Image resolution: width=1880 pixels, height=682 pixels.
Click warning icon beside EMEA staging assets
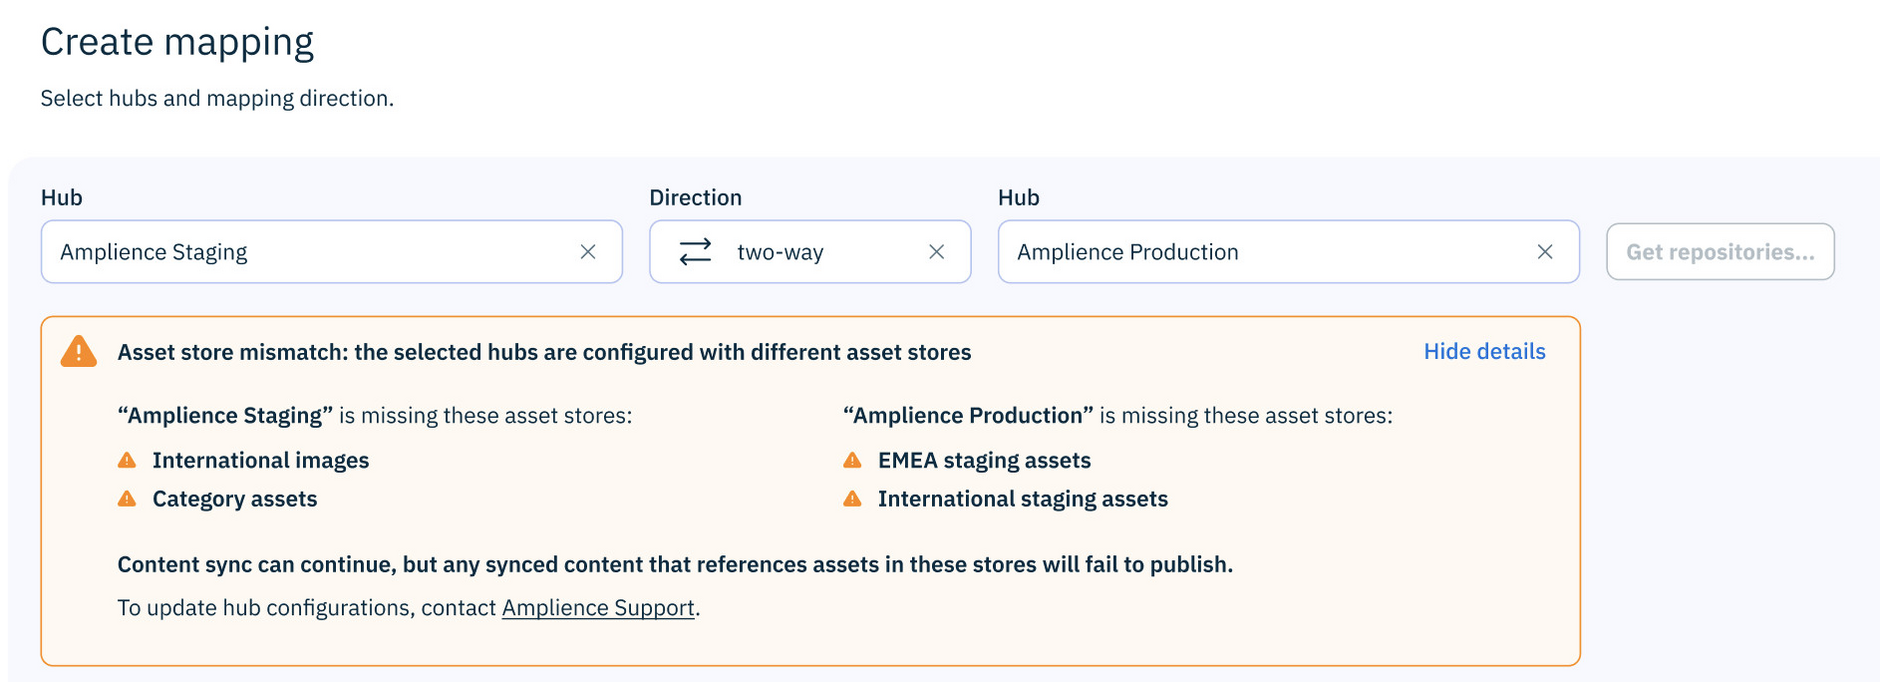click(852, 460)
